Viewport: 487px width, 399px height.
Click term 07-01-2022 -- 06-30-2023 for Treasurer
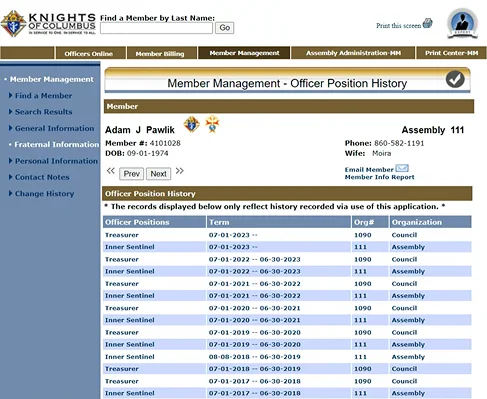click(255, 259)
